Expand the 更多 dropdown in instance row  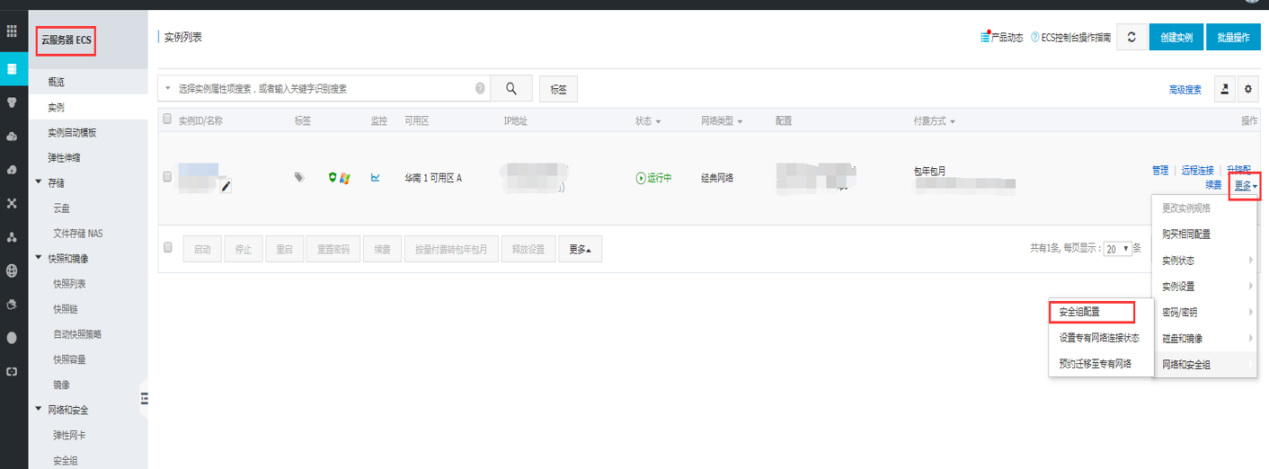(1245, 185)
